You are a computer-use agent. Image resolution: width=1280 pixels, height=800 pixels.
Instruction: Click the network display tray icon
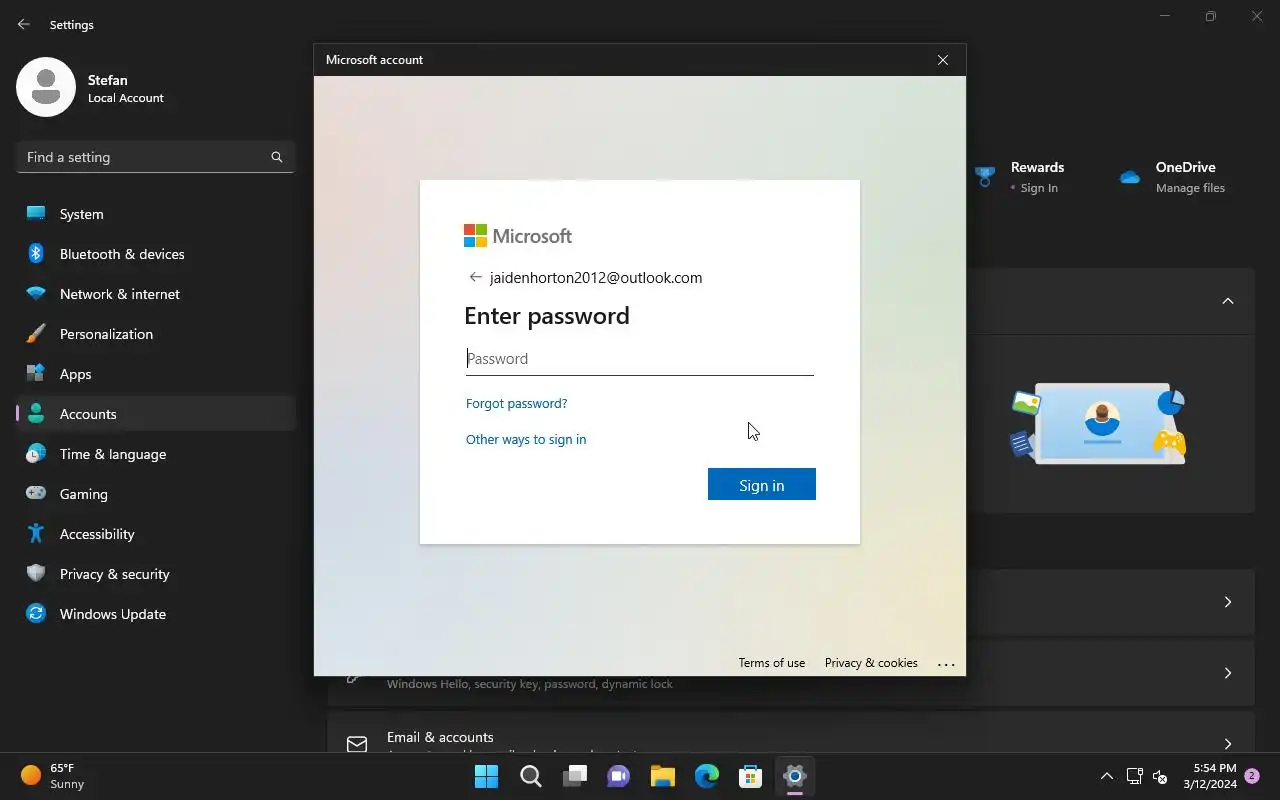click(x=1134, y=776)
